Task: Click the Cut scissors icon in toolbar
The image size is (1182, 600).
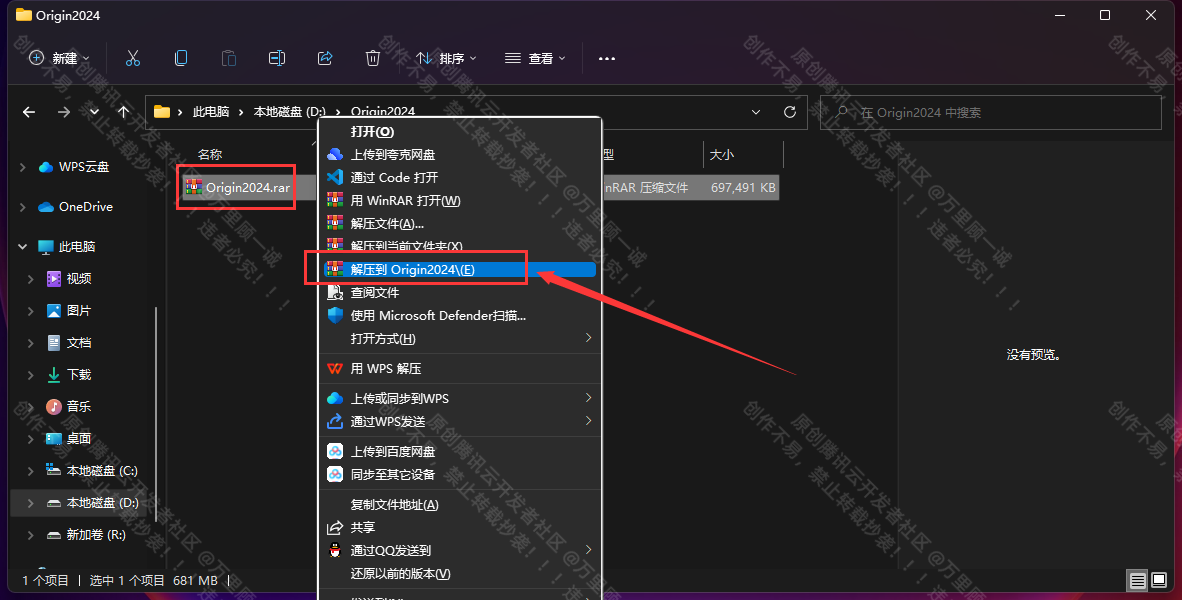Action: [x=133, y=58]
